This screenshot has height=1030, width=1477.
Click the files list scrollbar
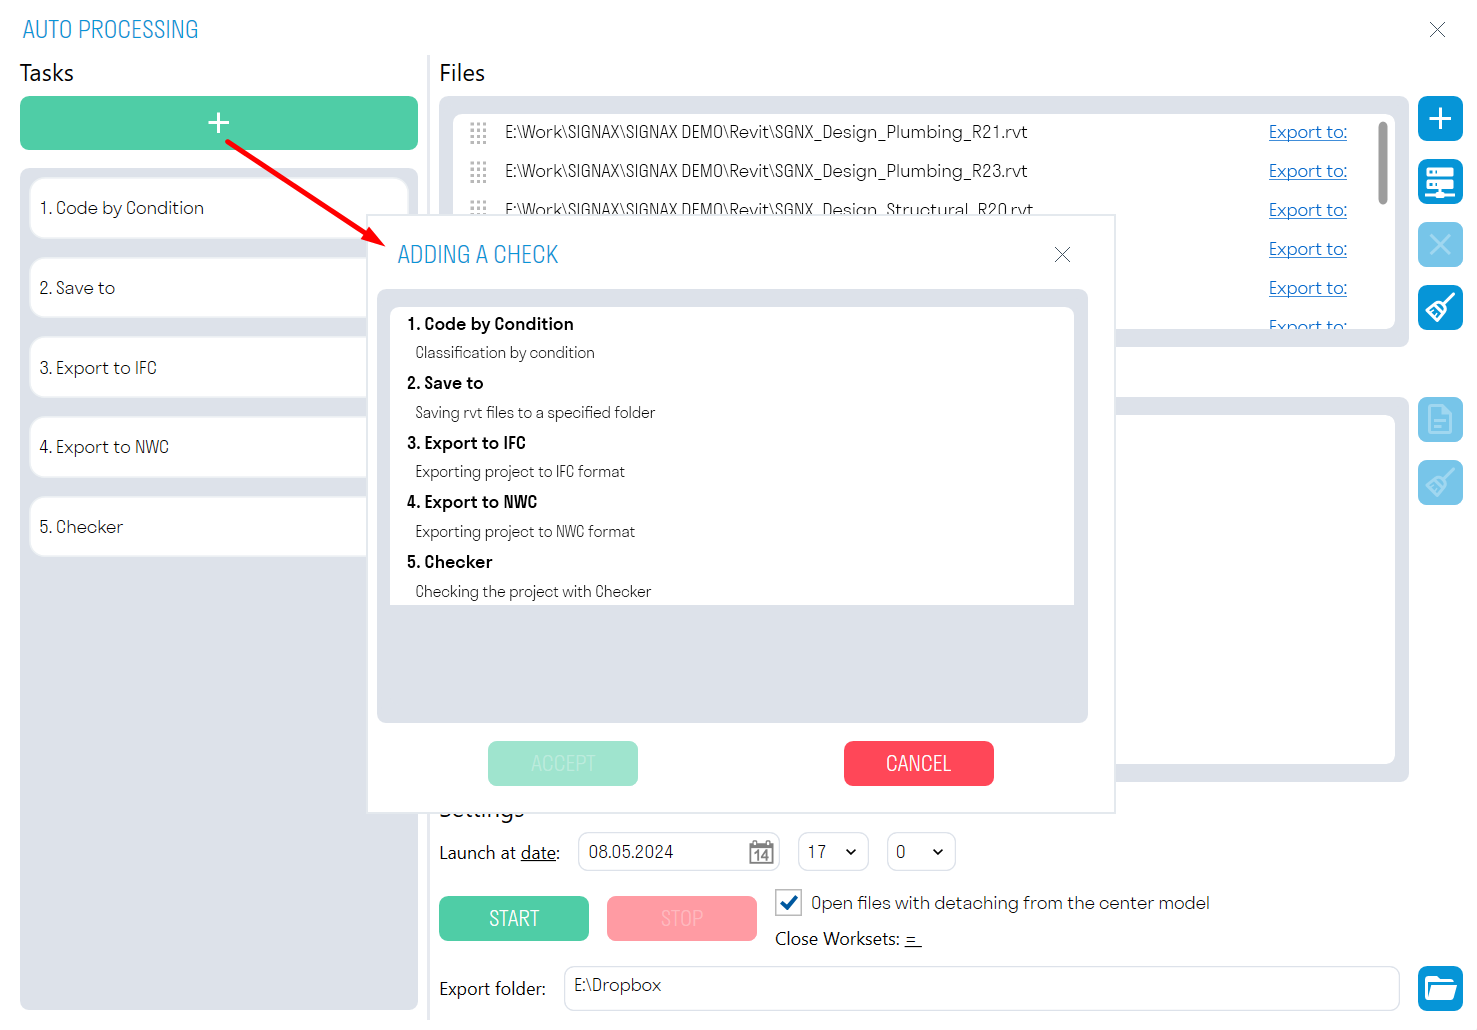tap(1383, 163)
